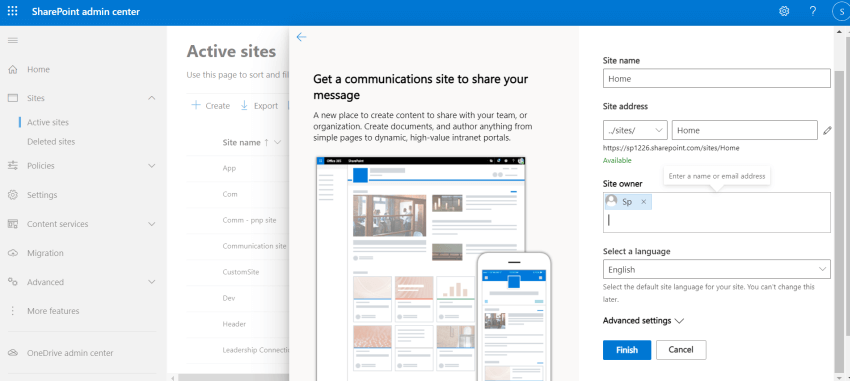
Task: Click the Advanced icon in sidebar
Action: pos(13,282)
